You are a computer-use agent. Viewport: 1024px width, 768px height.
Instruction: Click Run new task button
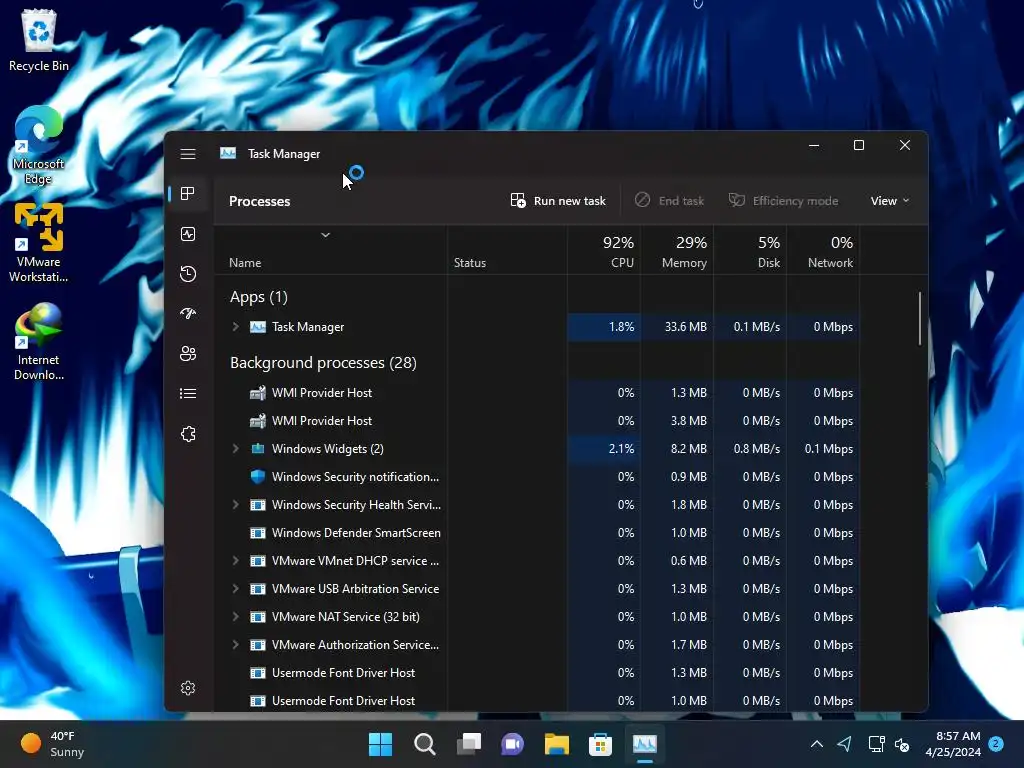558,200
